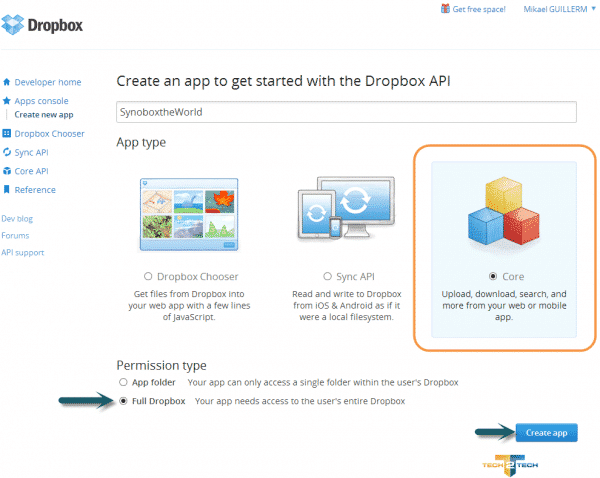Open Create new app in sidebar

pyautogui.click(x=42, y=115)
